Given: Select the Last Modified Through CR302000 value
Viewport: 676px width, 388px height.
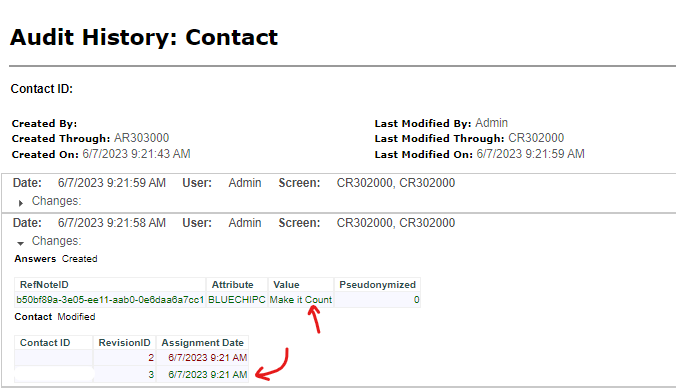Looking at the screenshot, I should click(536, 138).
